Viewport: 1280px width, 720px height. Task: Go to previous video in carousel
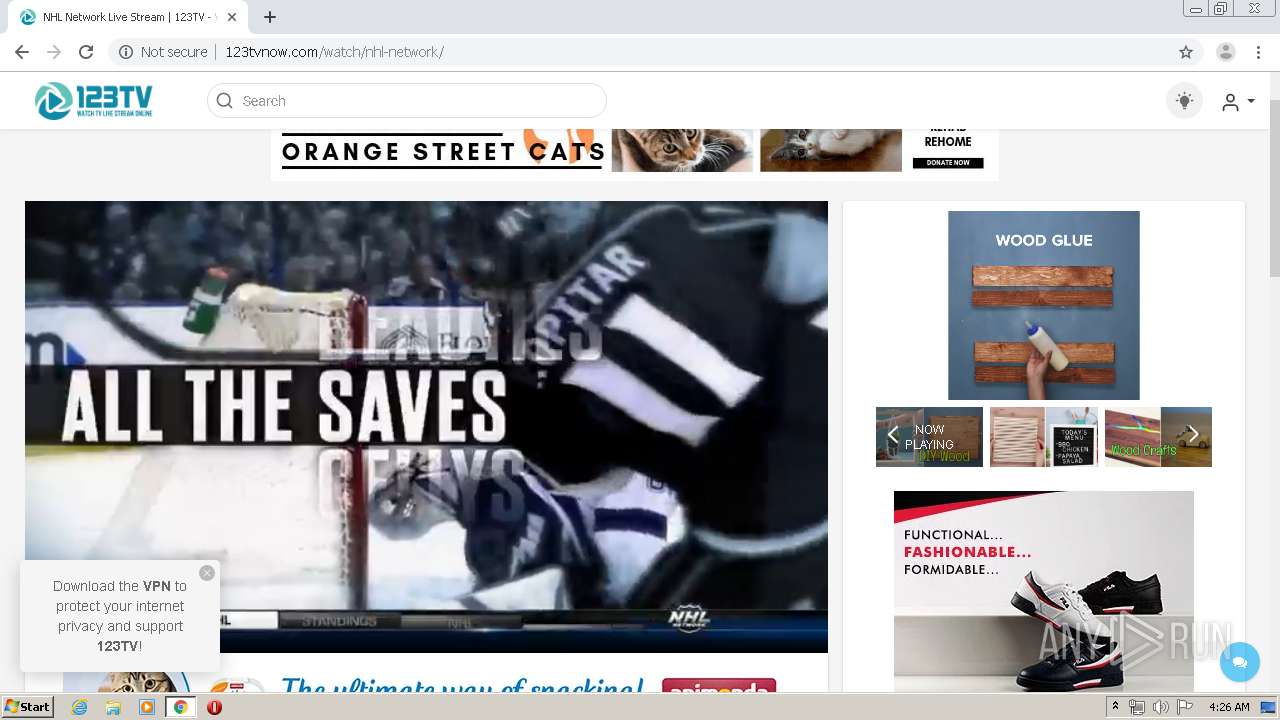[x=893, y=435]
